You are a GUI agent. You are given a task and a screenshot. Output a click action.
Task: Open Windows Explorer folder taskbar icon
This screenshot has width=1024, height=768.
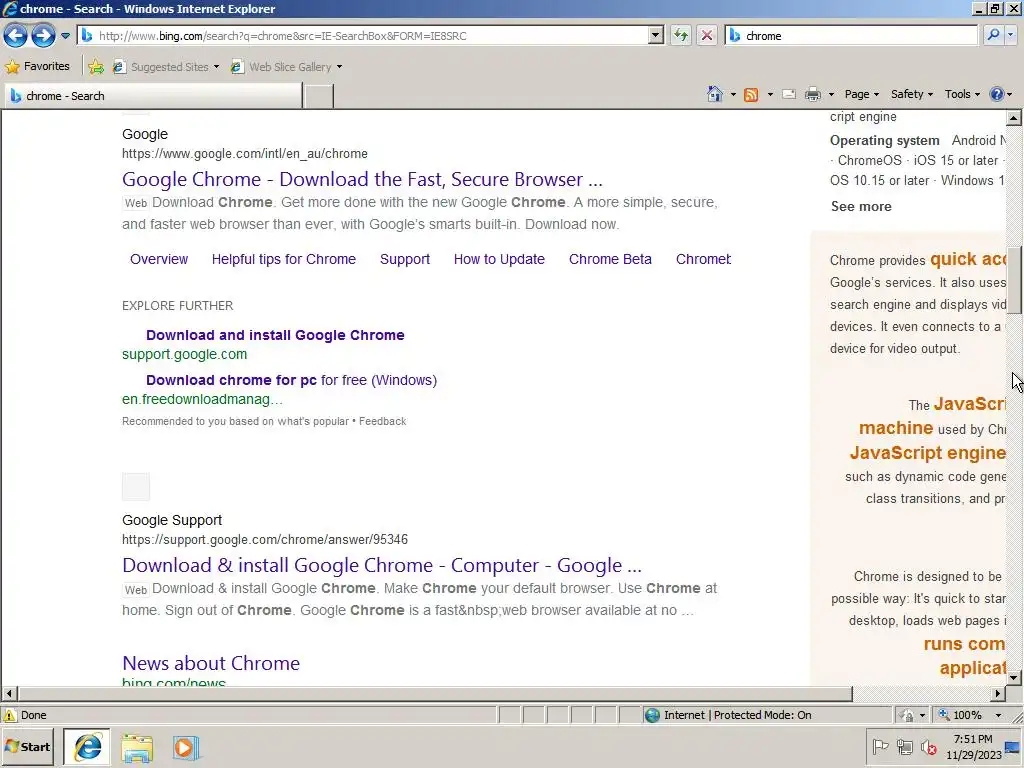pos(136,748)
